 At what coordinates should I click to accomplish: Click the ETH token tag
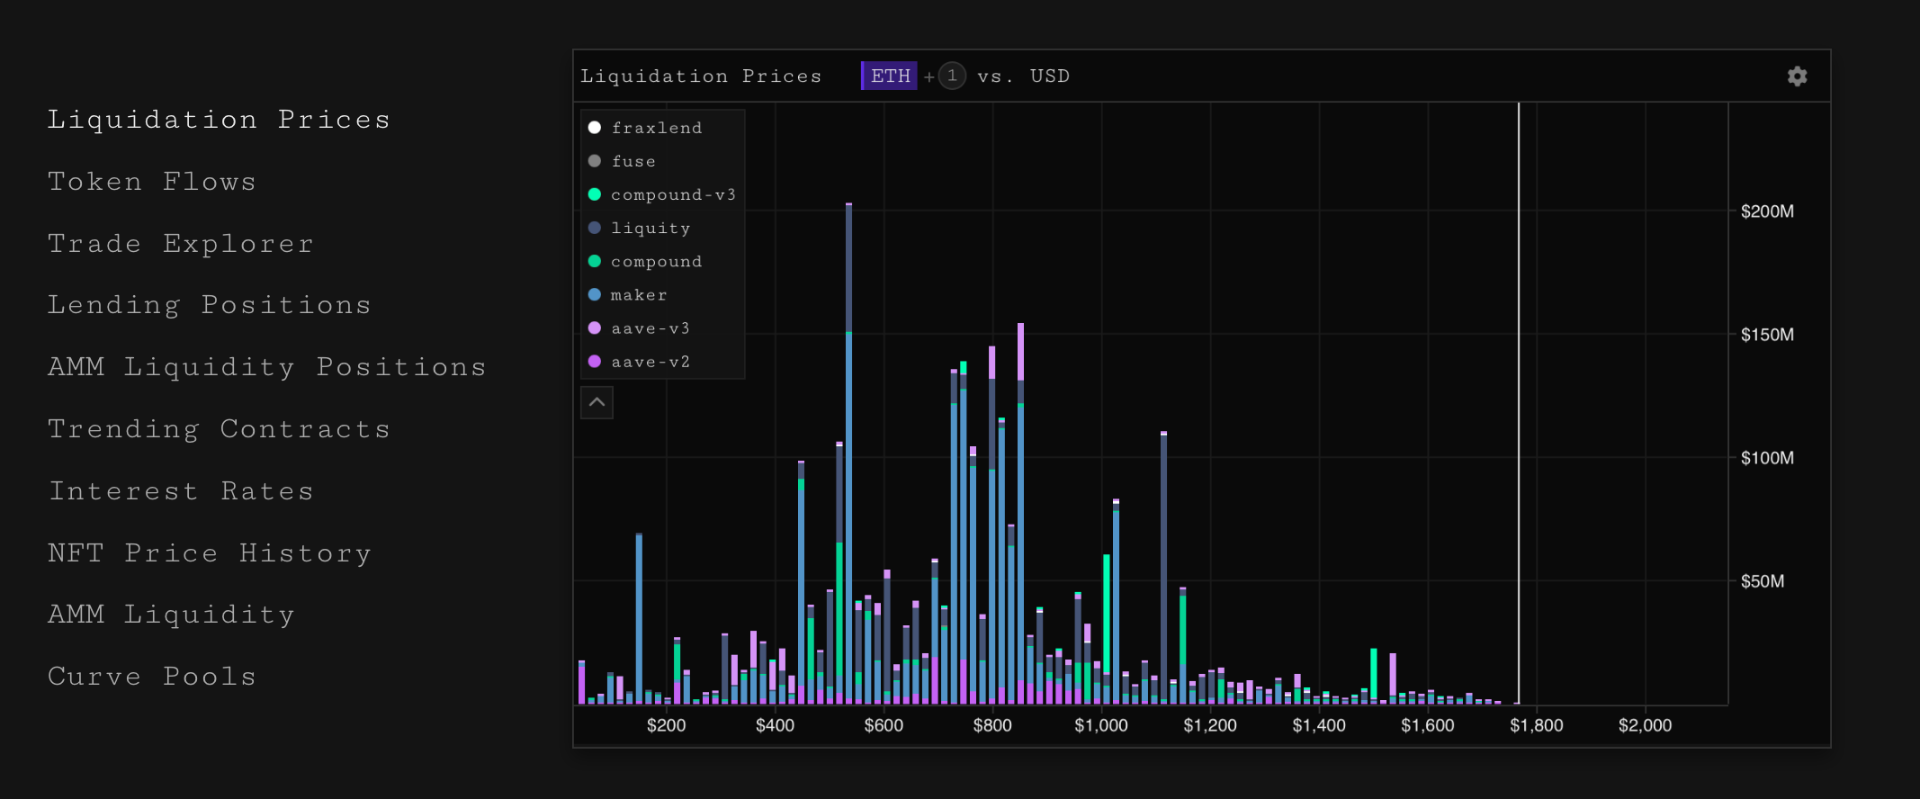pyautogui.click(x=889, y=76)
